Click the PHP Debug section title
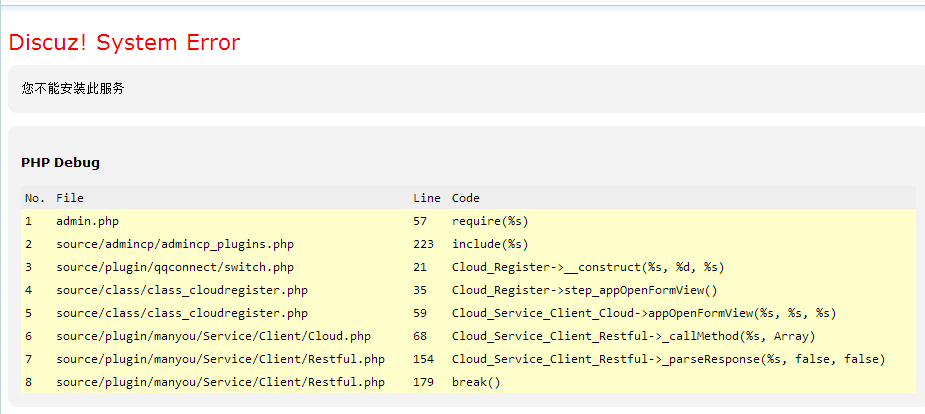This screenshot has height=414, width=925. [60, 162]
